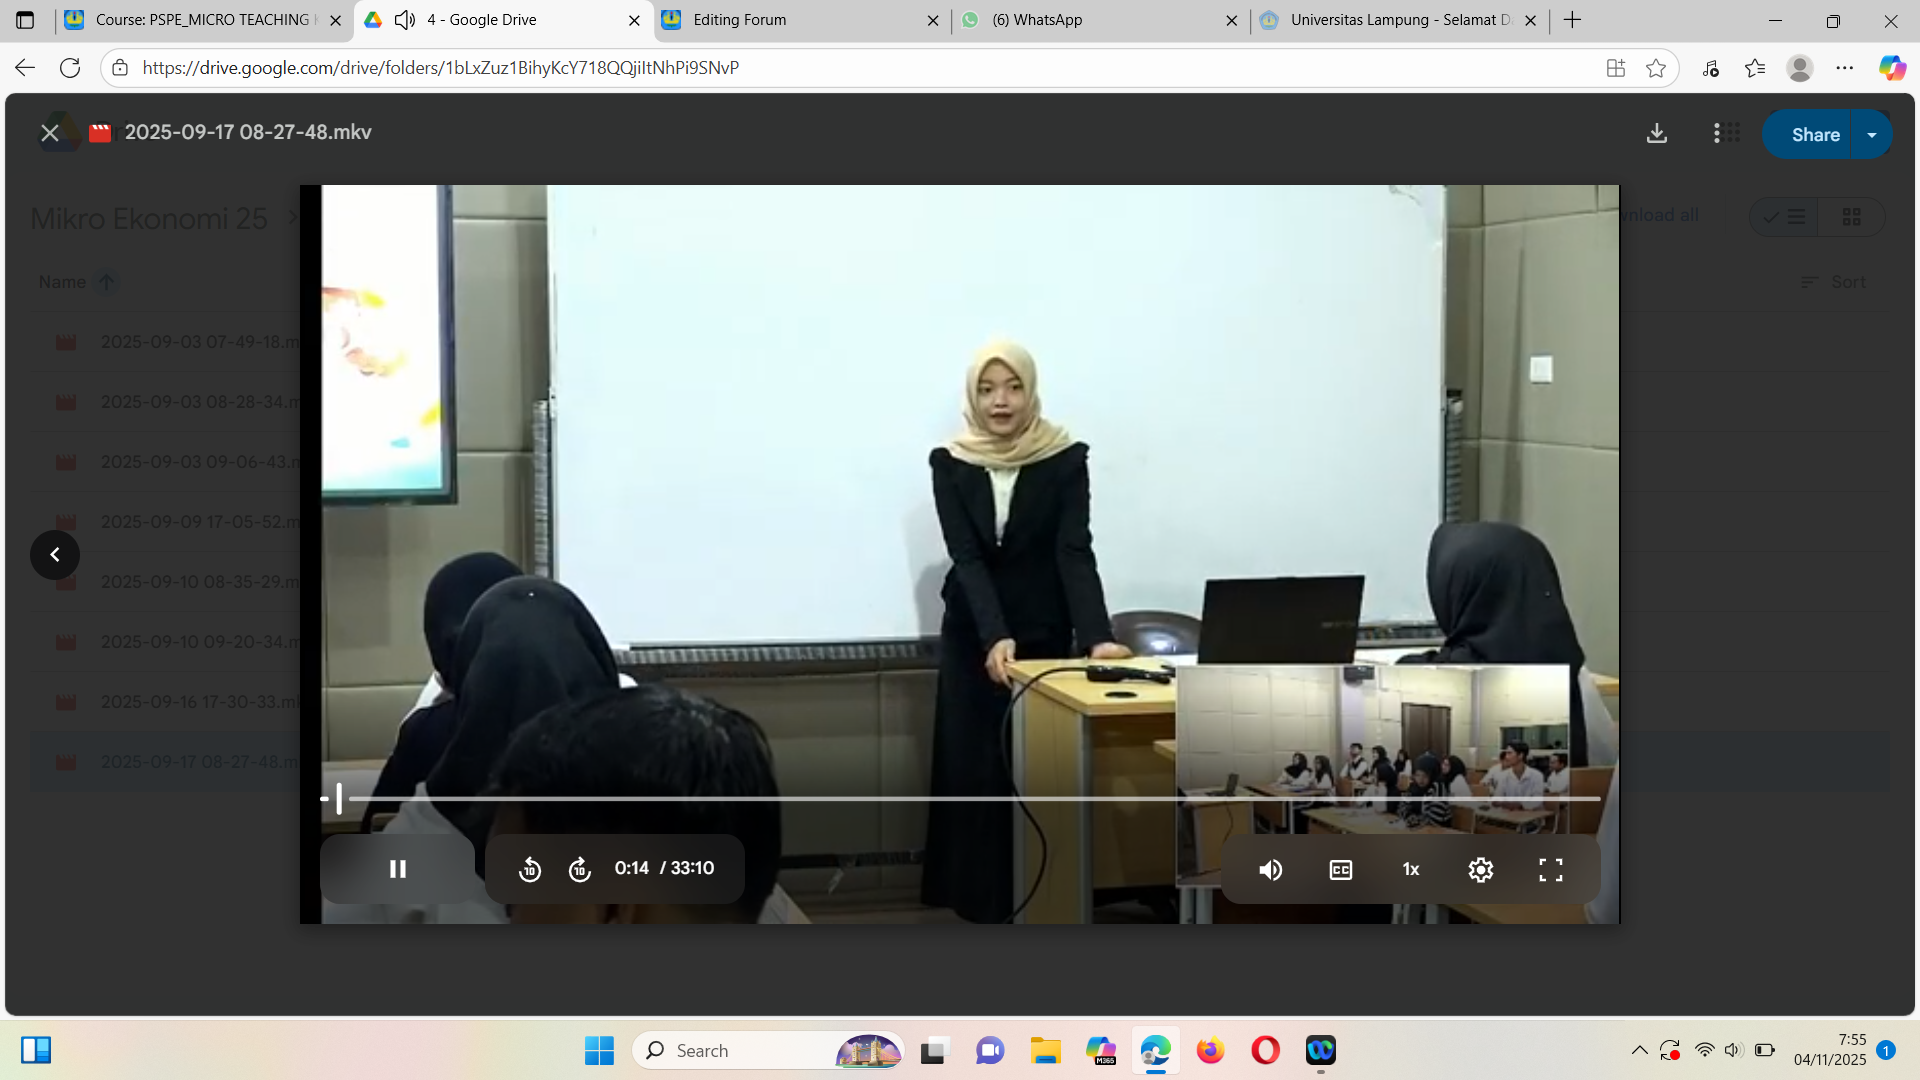
Task: Rewind video 10 seconds
Action: 530,870
